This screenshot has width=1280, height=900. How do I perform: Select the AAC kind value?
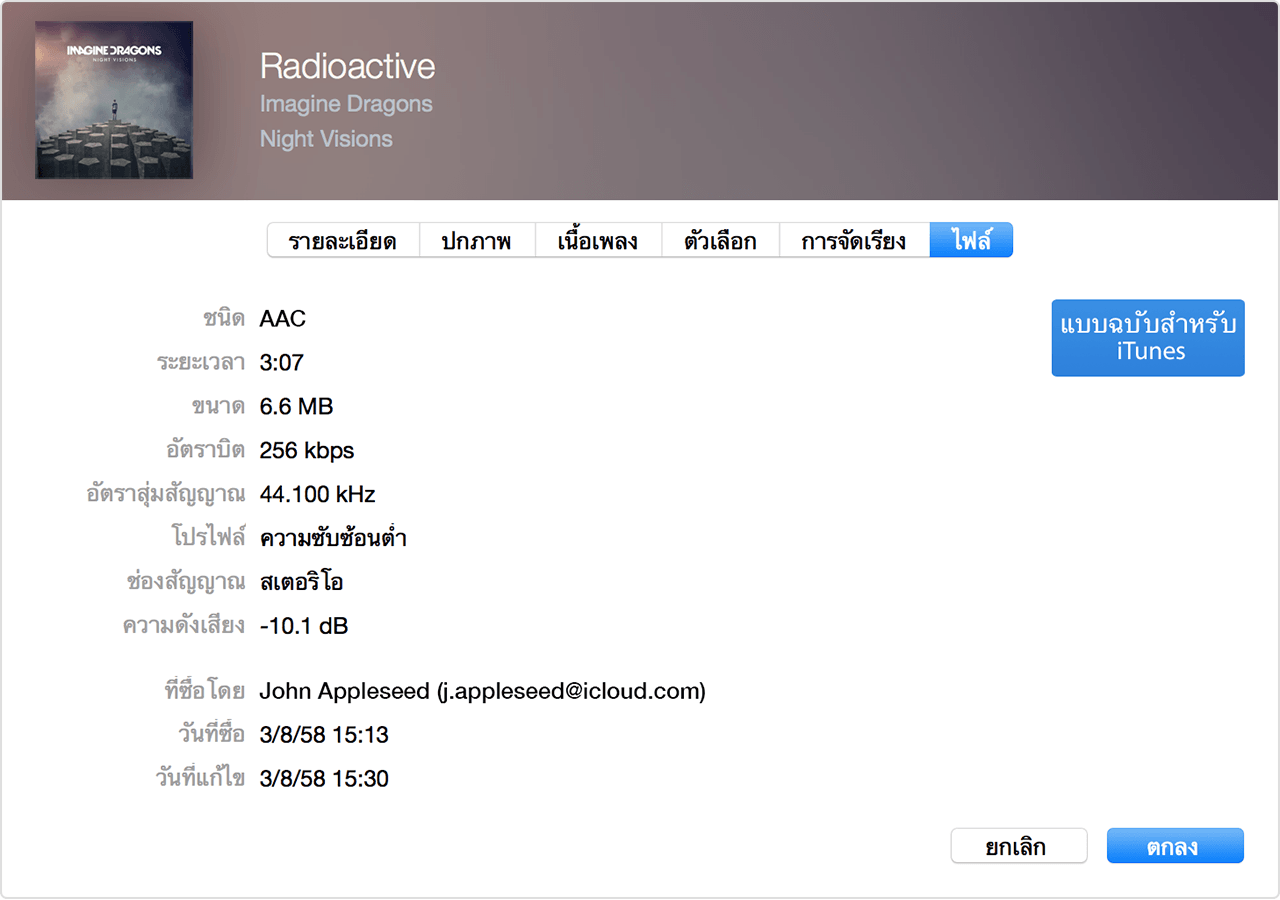(282, 319)
